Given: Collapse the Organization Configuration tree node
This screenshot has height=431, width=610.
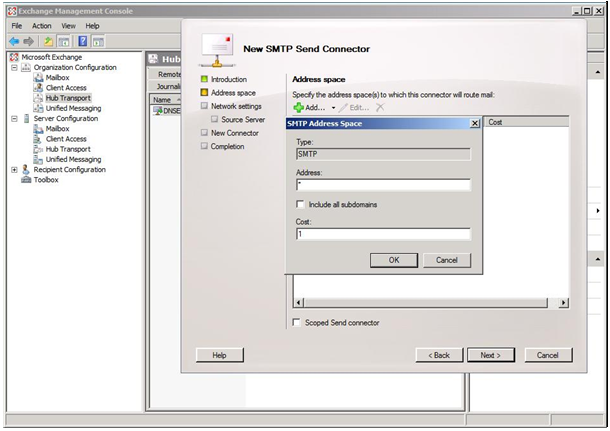Looking at the screenshot, I should point(14,68).
